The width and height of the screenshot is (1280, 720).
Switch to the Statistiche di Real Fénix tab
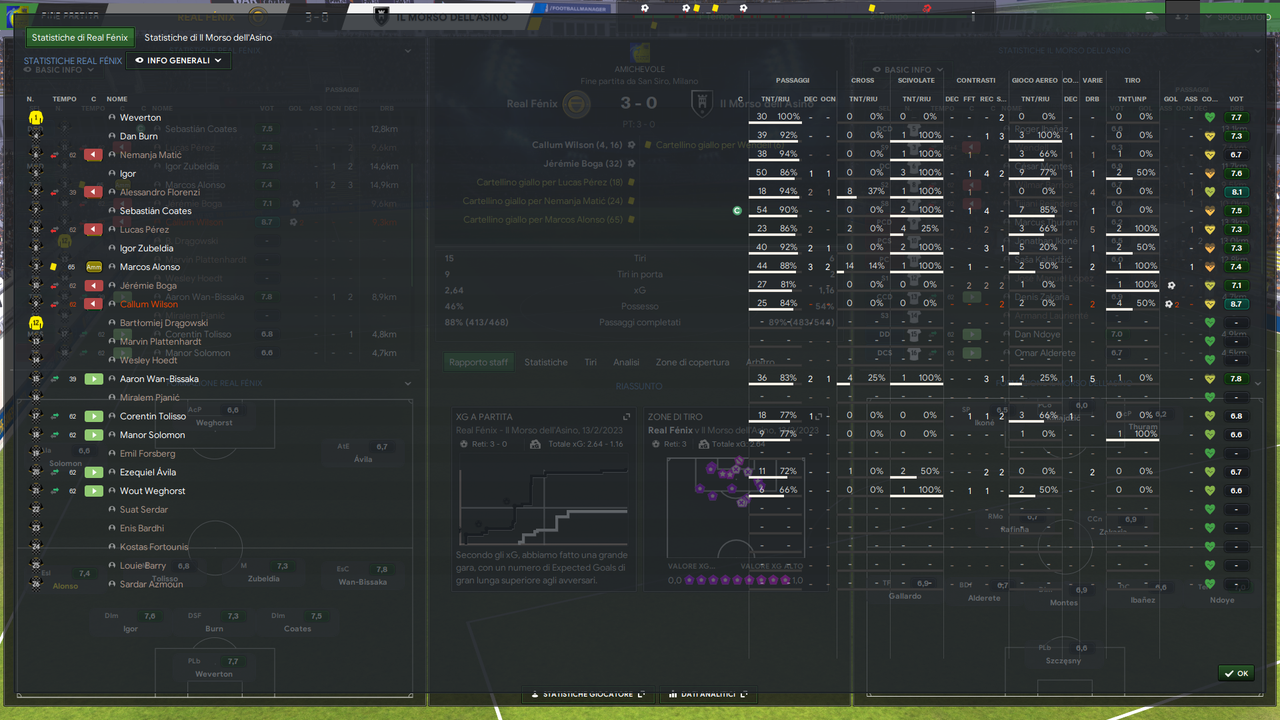pyautogui.click(x=80, y=38)
